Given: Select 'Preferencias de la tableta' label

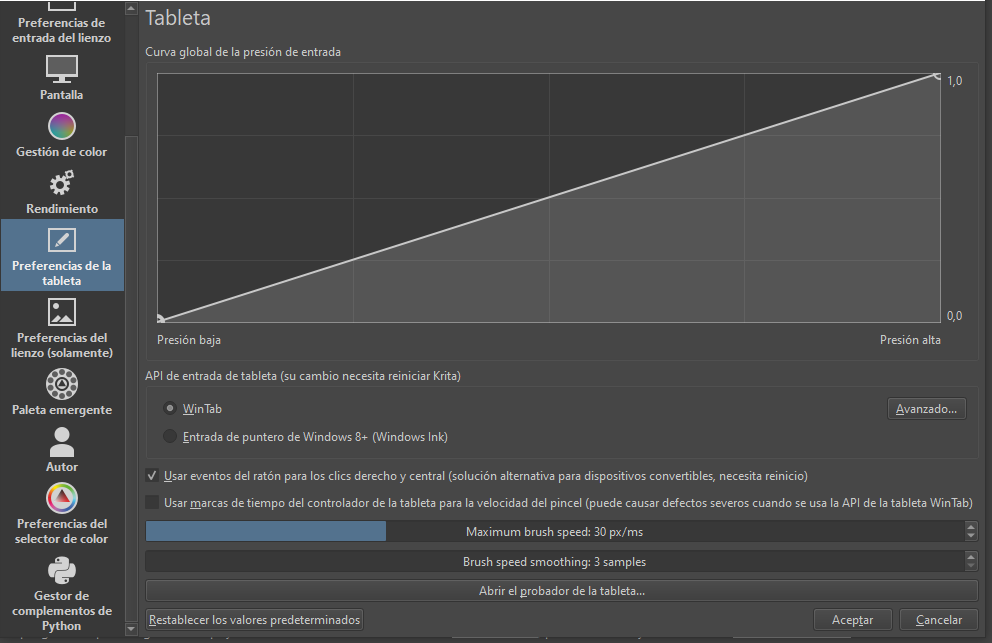Looking at the screenshot, I should point(61,273).
